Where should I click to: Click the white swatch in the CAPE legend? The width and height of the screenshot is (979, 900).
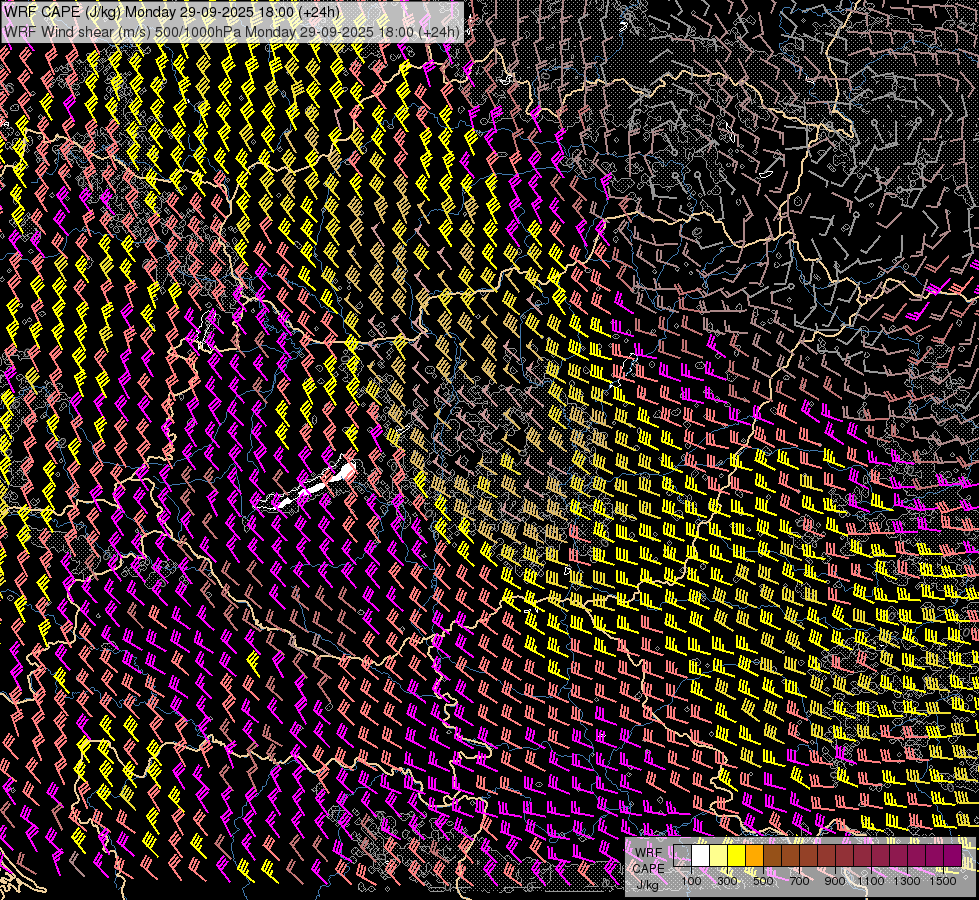click(700, 856)
